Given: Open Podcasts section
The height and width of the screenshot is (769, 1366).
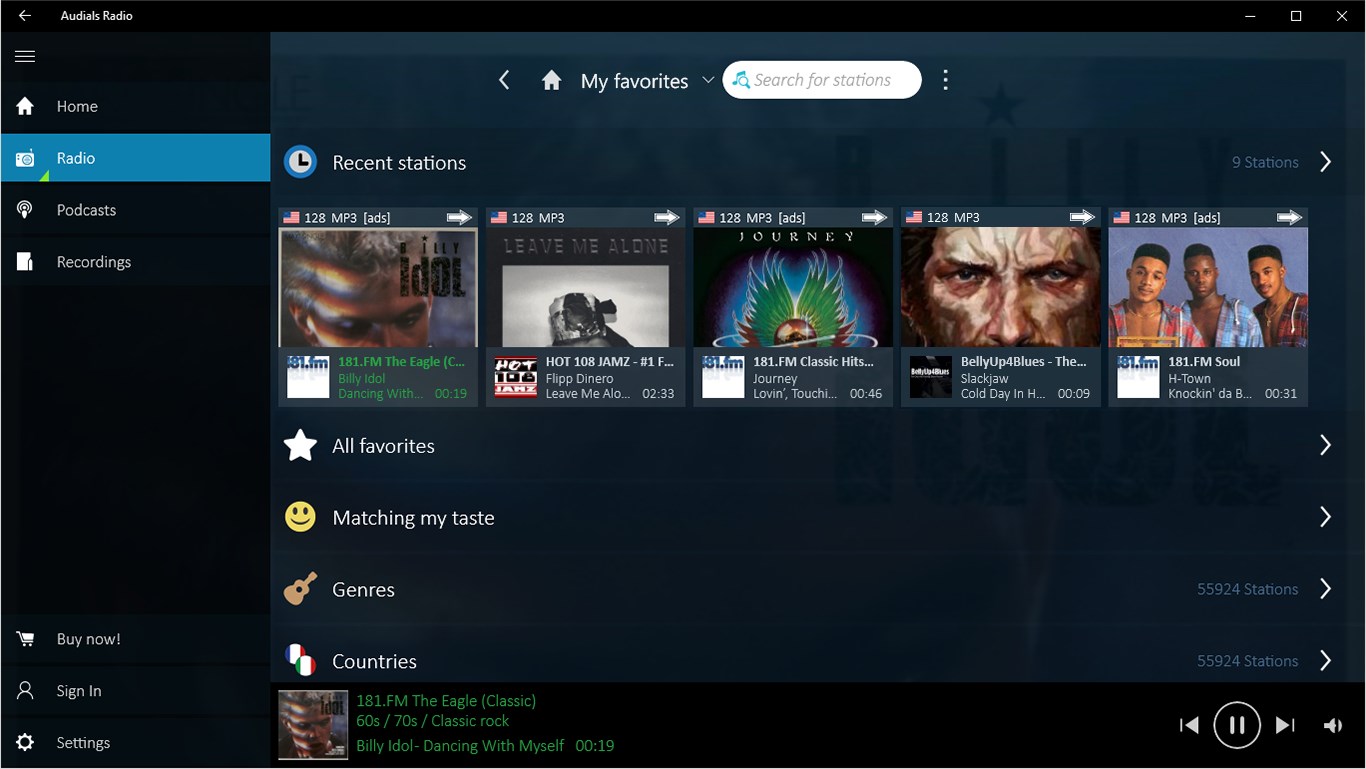Looking at the screenshot, I should point(135,210).
